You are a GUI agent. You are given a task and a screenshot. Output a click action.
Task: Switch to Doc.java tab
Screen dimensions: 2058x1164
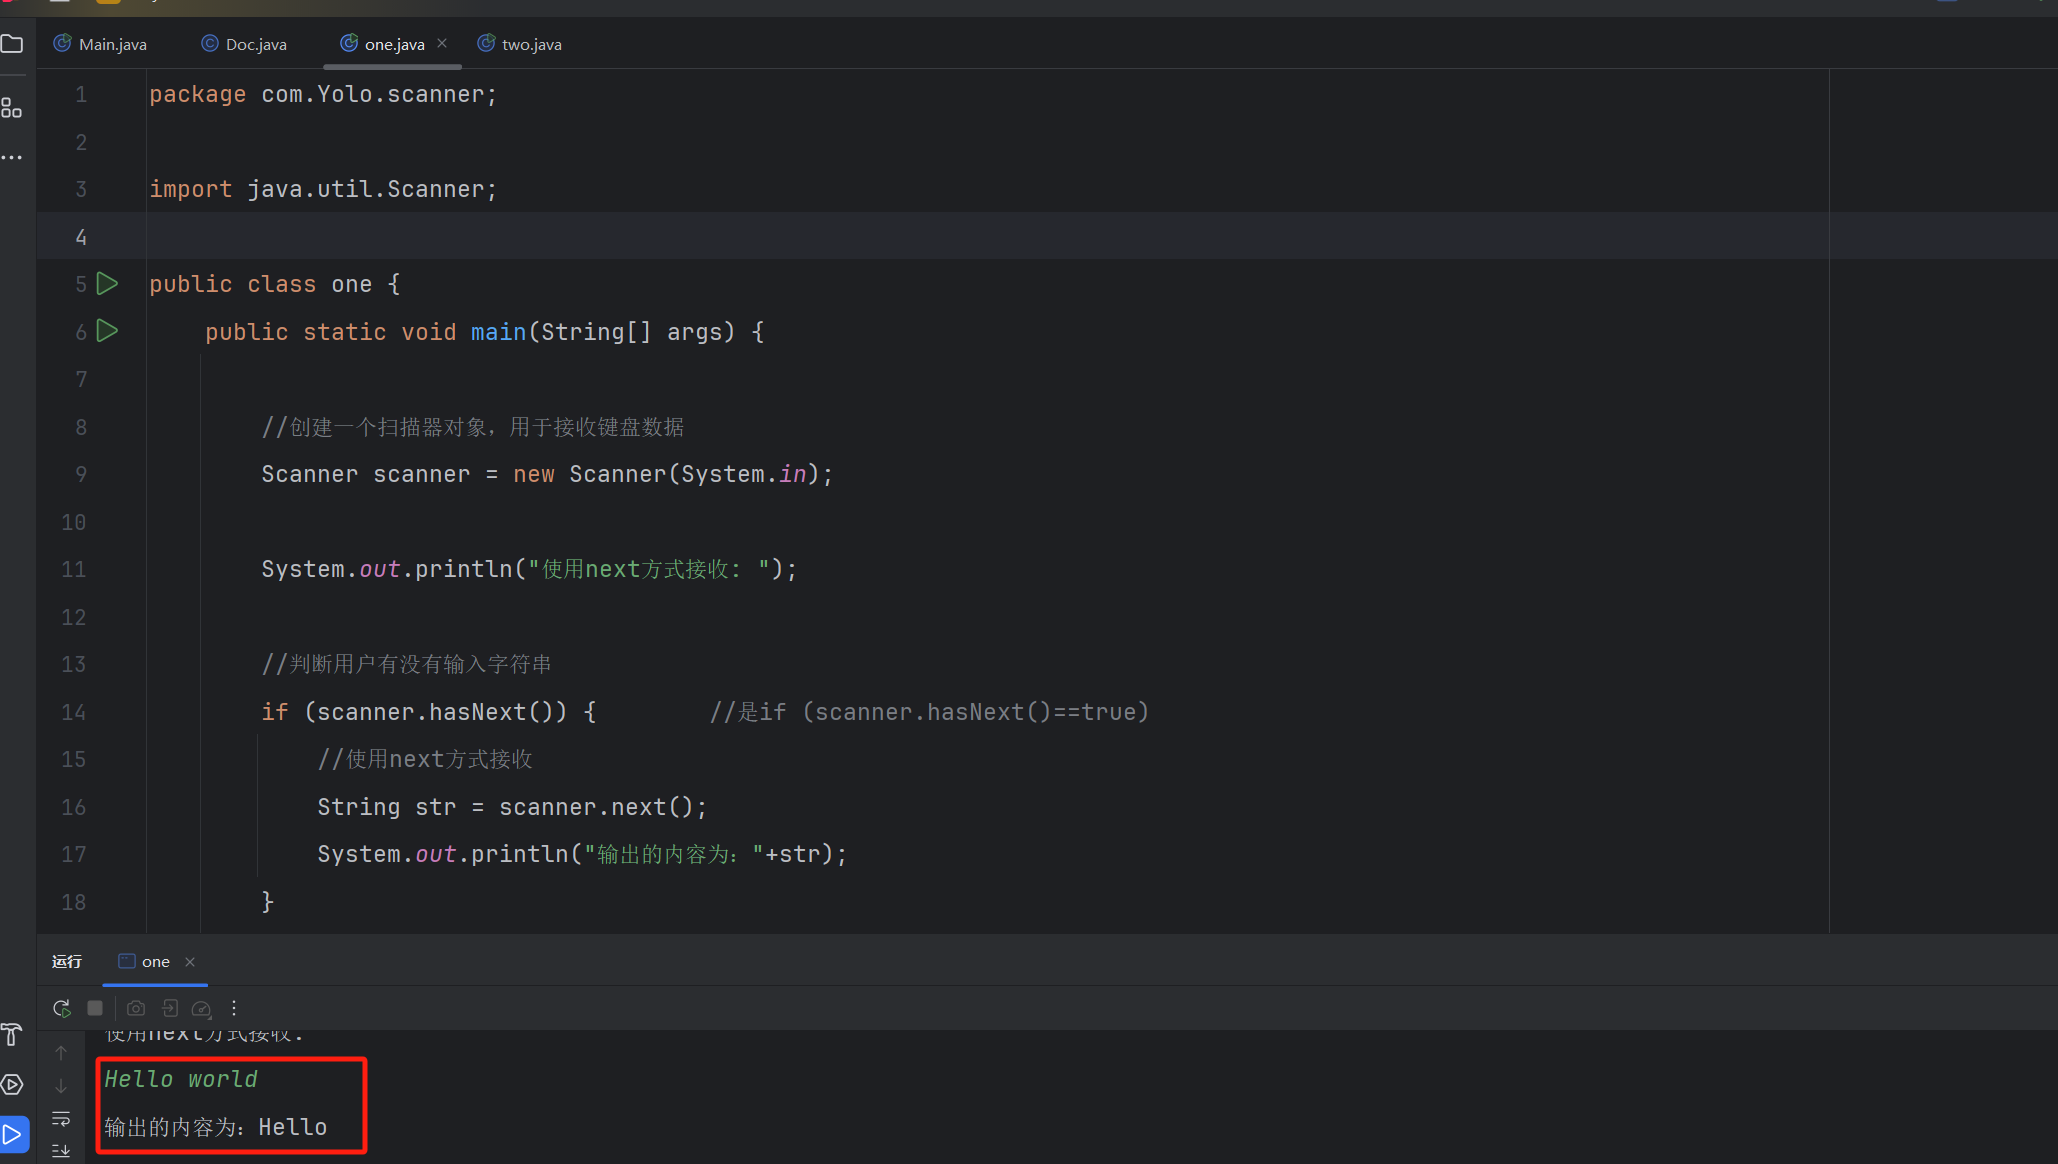click(x=244, y=44)
